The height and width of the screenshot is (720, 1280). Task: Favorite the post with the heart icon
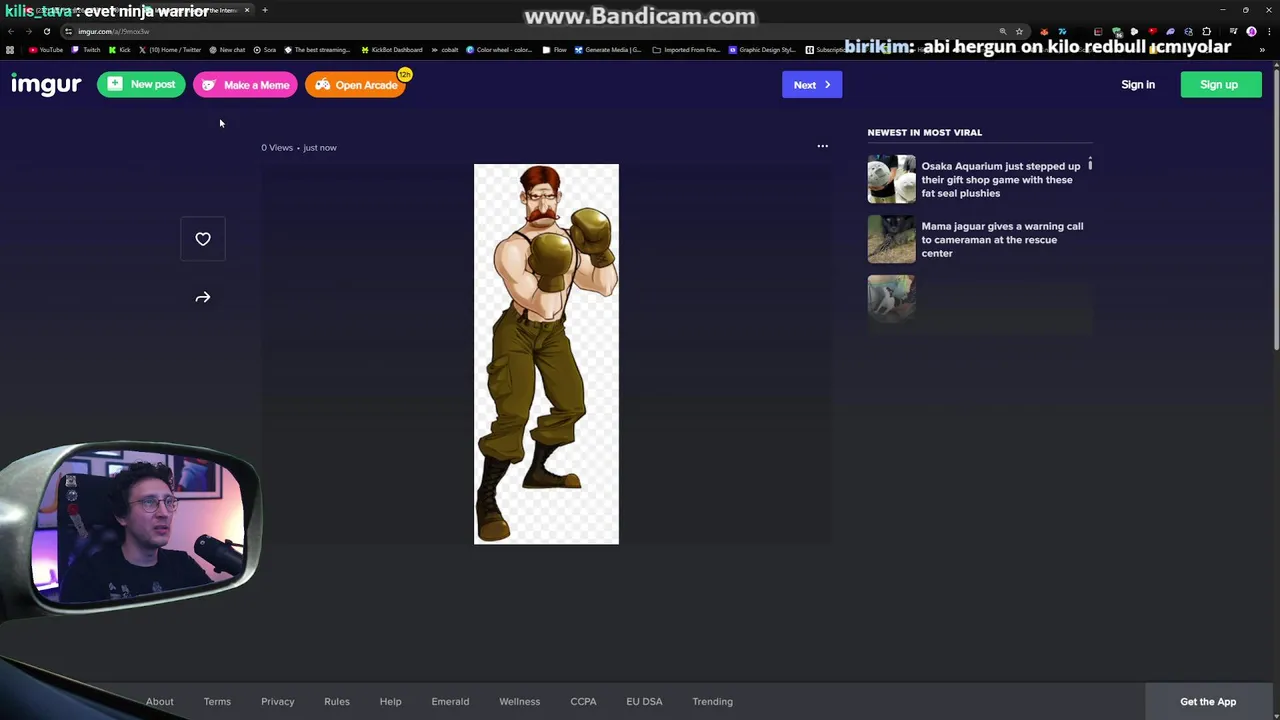[203, 239]
